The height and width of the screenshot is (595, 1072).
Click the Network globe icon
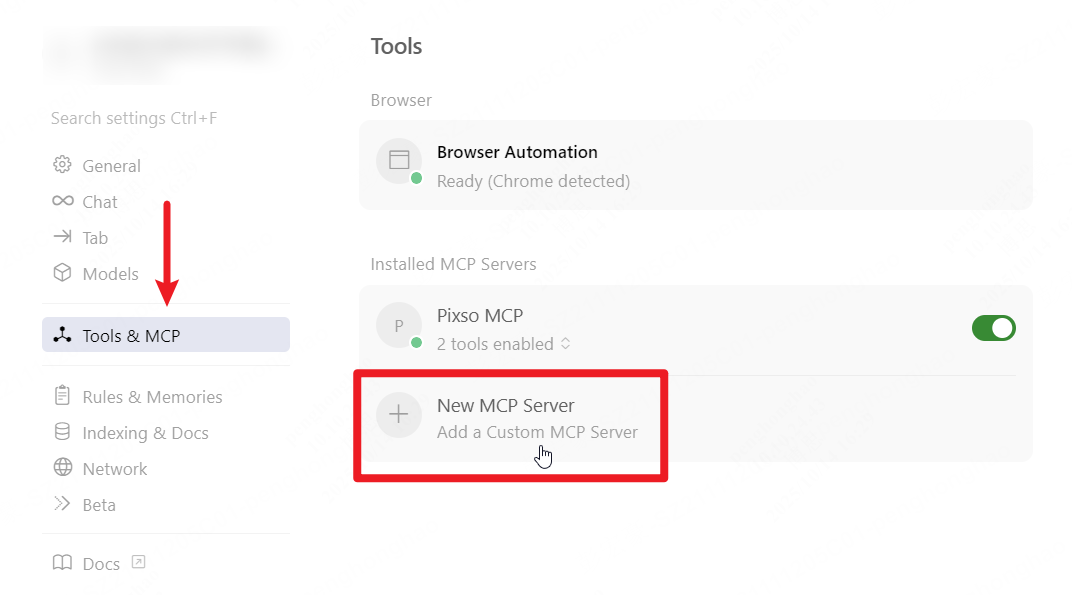61,468
